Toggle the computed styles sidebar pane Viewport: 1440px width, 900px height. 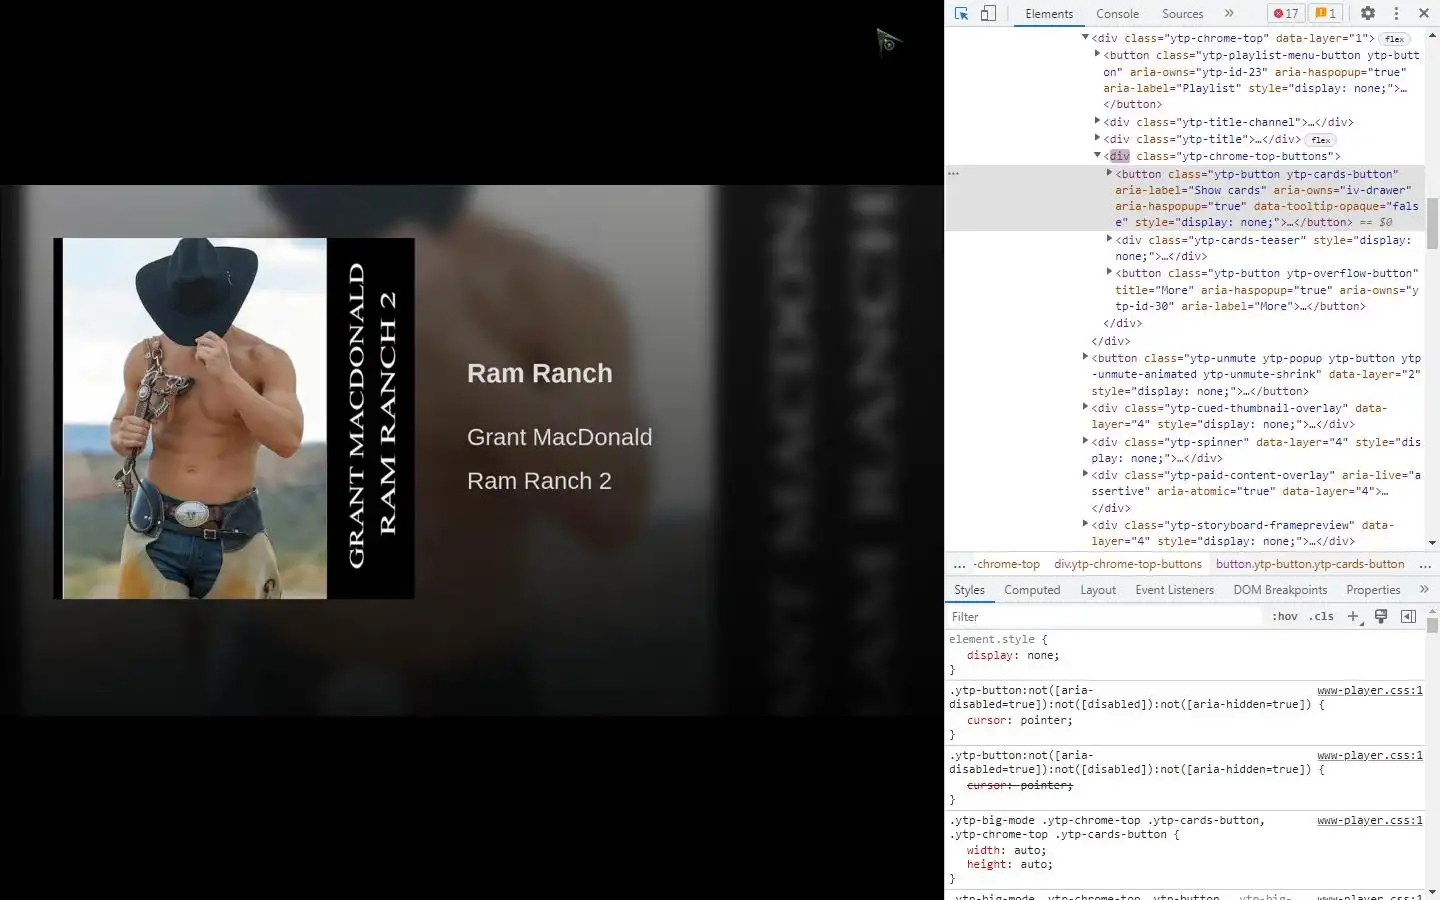click(x=1408, y=616)
